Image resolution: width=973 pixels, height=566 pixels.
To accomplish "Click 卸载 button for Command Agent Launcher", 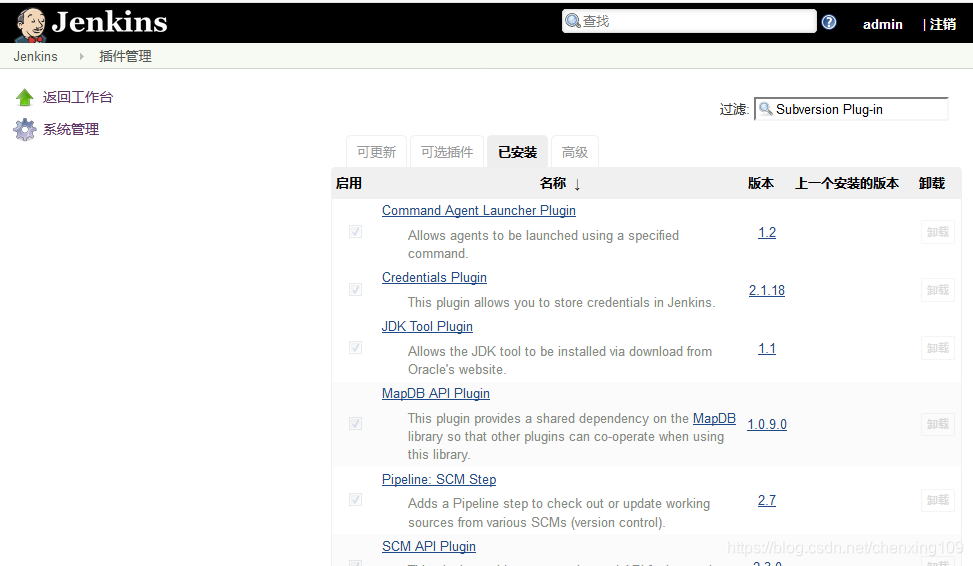I will [938, 232].
